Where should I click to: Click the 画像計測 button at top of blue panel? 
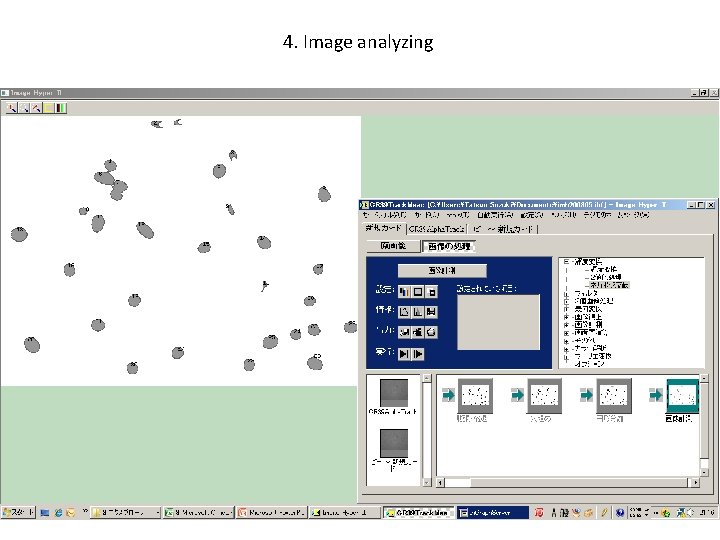[442, 270]
